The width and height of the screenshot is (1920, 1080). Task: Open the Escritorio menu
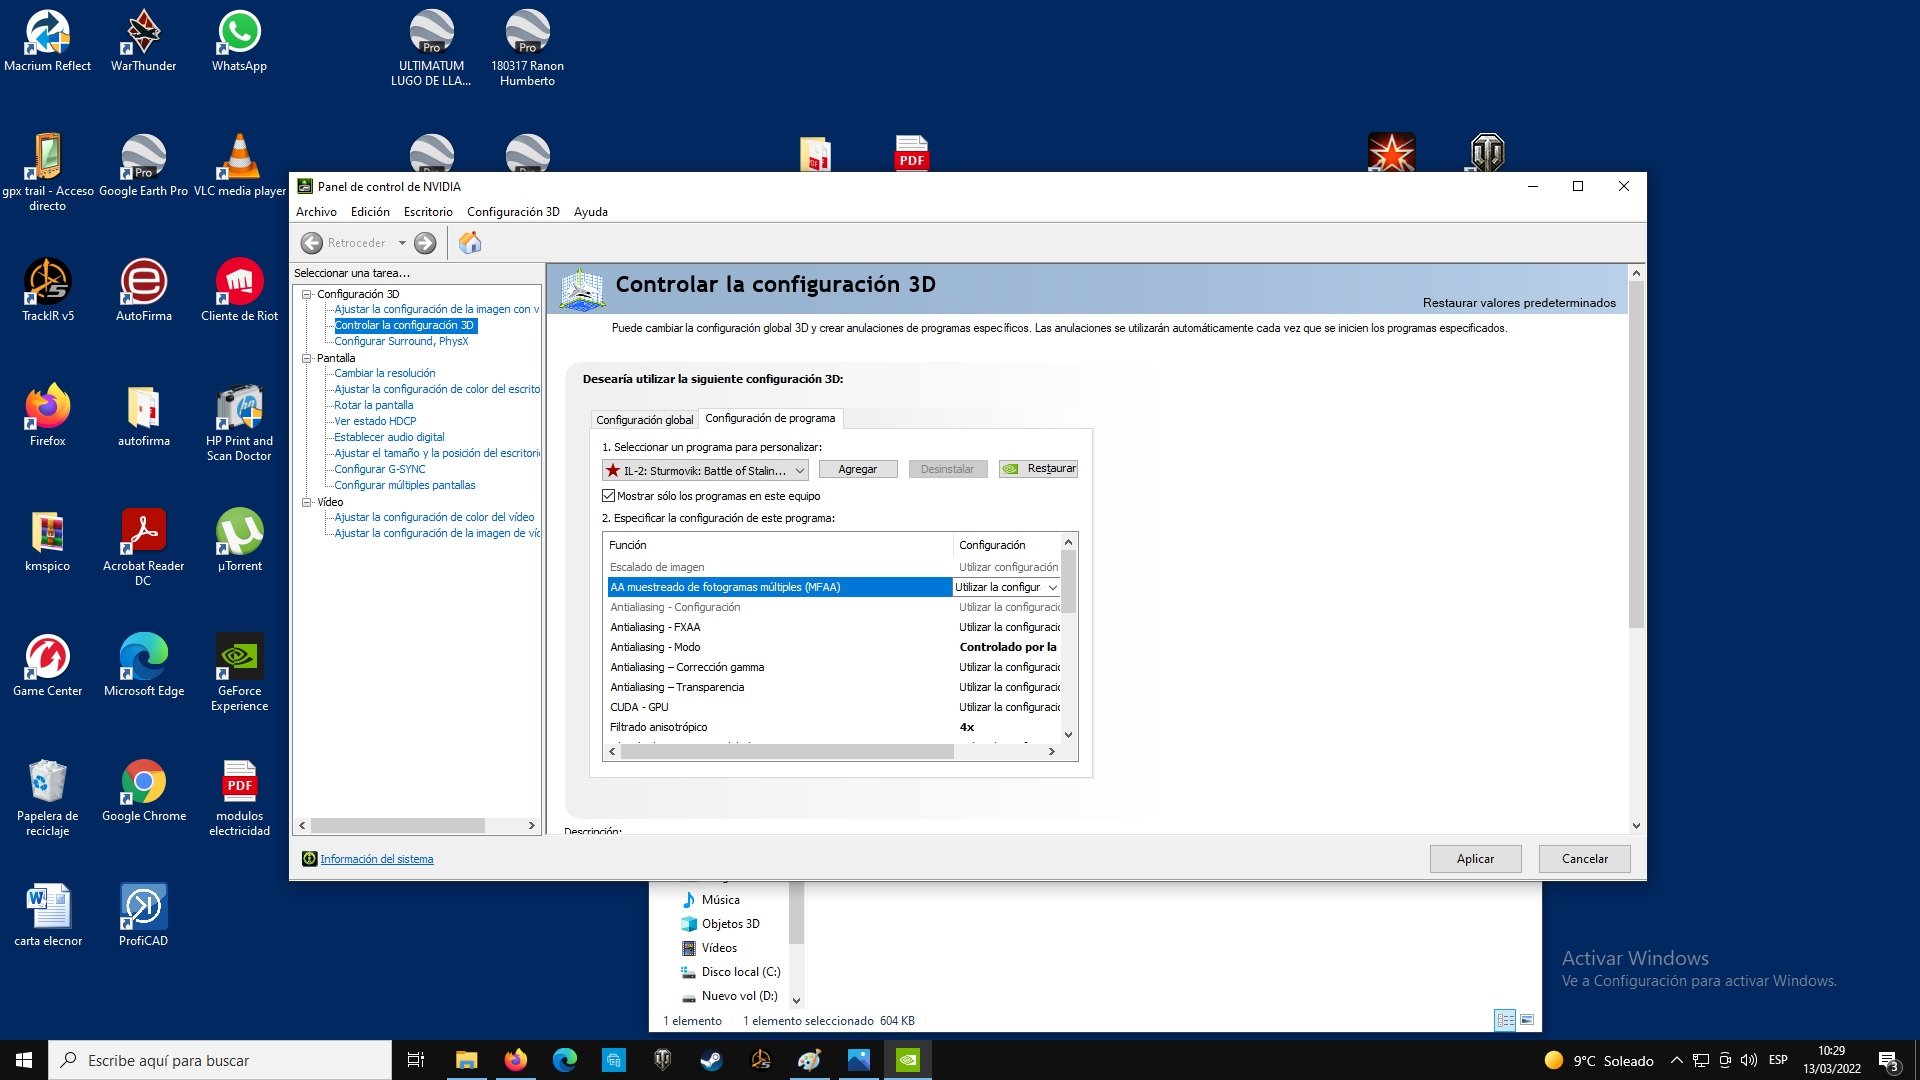point(428,212)
